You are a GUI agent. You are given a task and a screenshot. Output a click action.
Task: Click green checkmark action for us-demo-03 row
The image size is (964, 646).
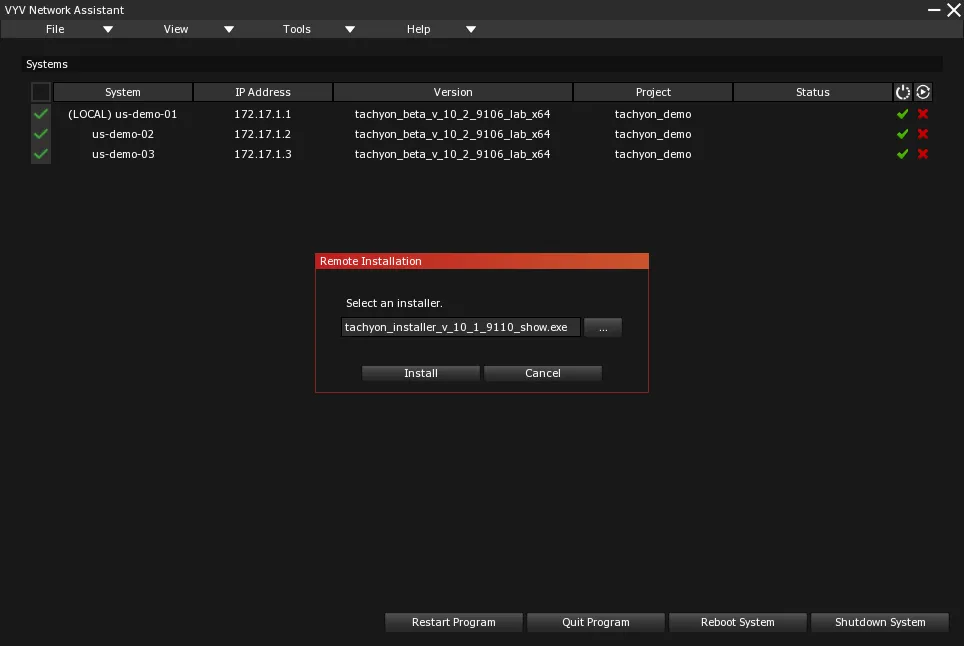tap(902, 154)
